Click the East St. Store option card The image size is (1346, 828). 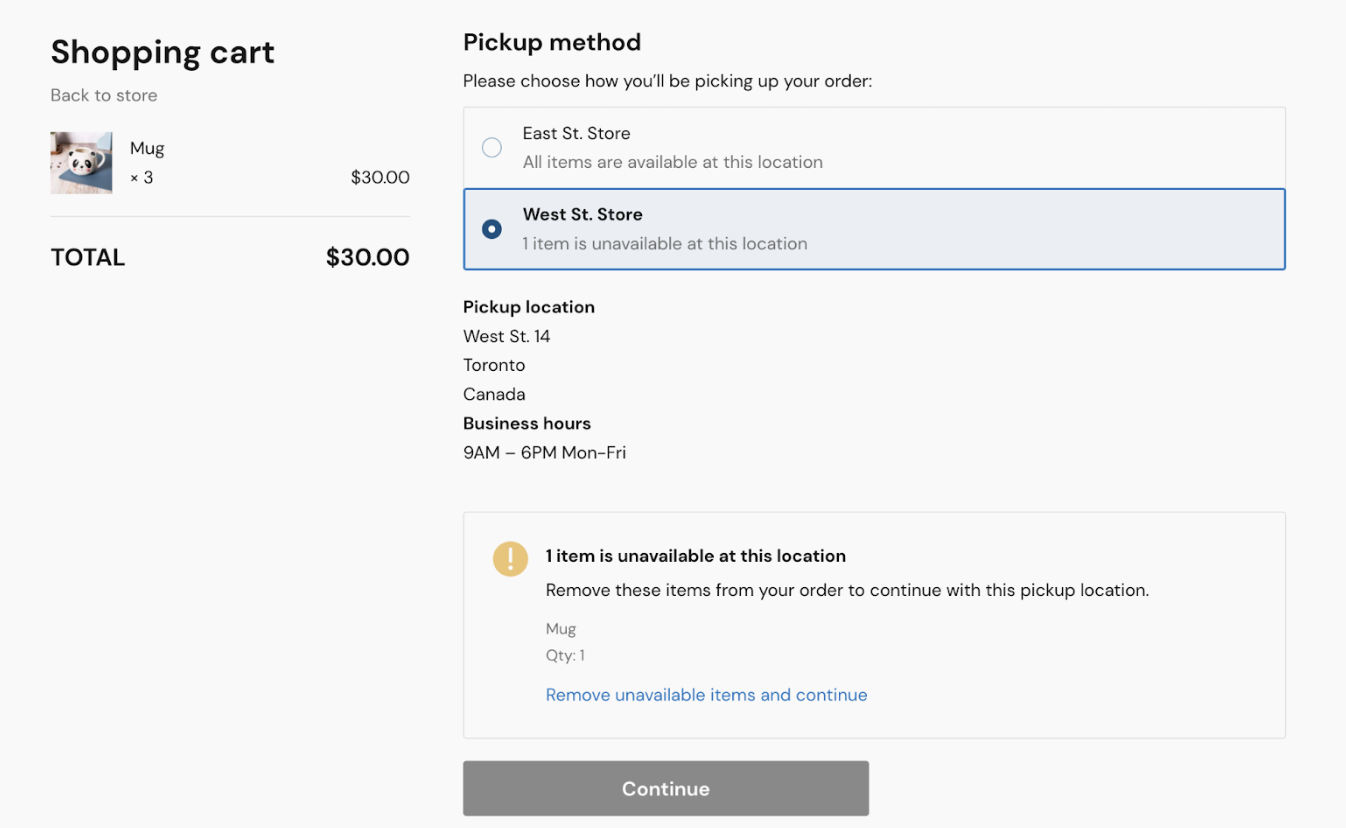click(x=874, y=146)
